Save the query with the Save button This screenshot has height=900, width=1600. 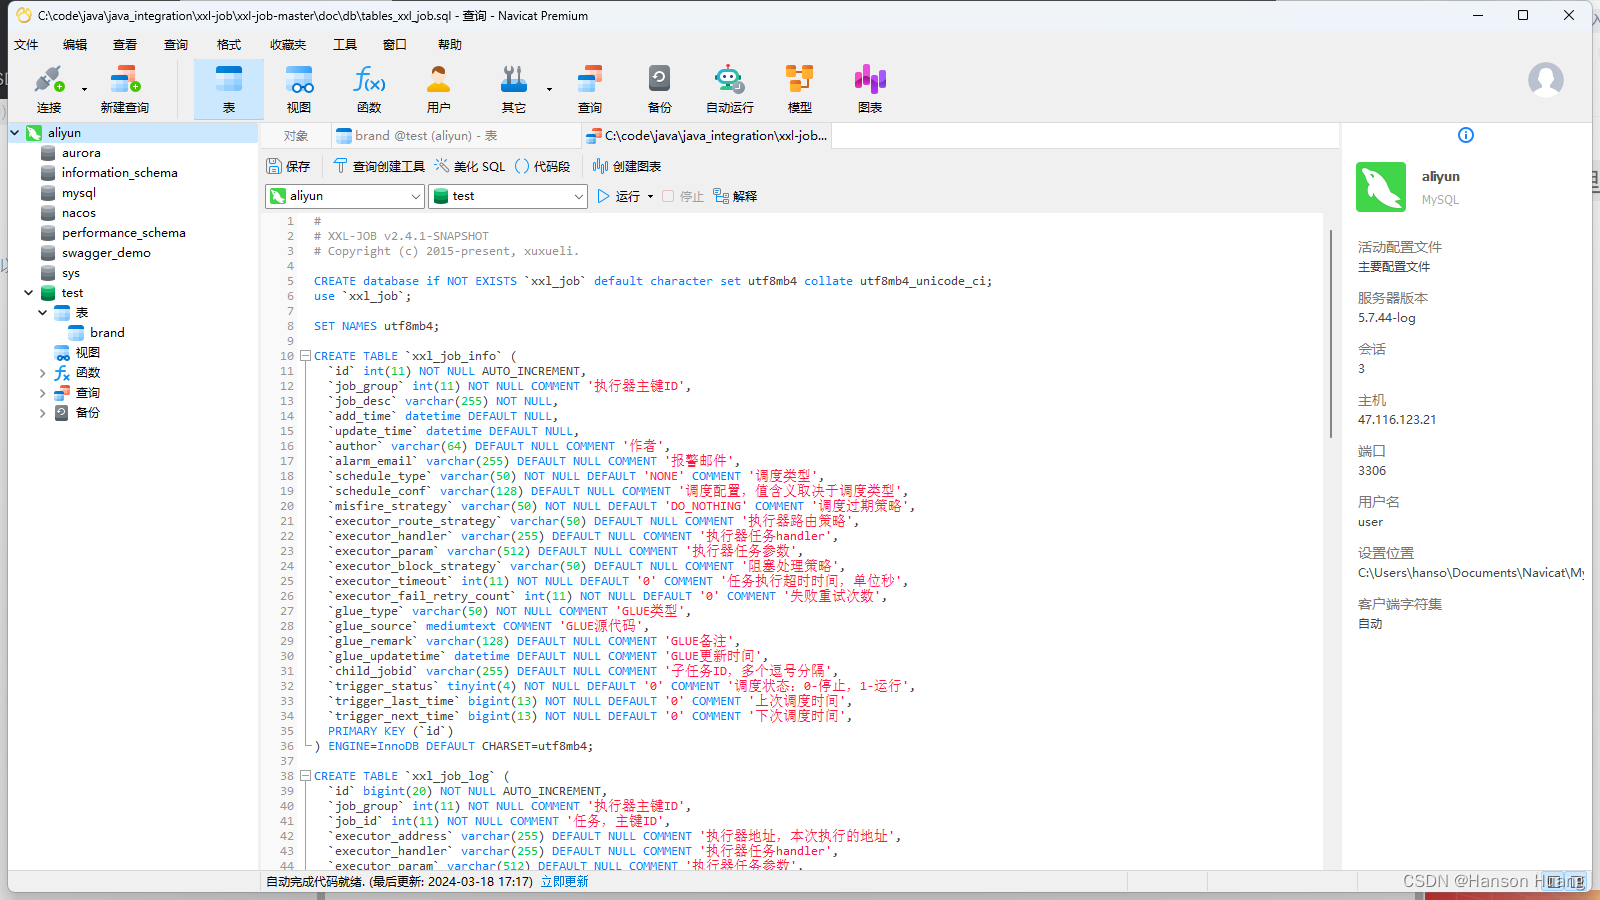coord(289,166)
